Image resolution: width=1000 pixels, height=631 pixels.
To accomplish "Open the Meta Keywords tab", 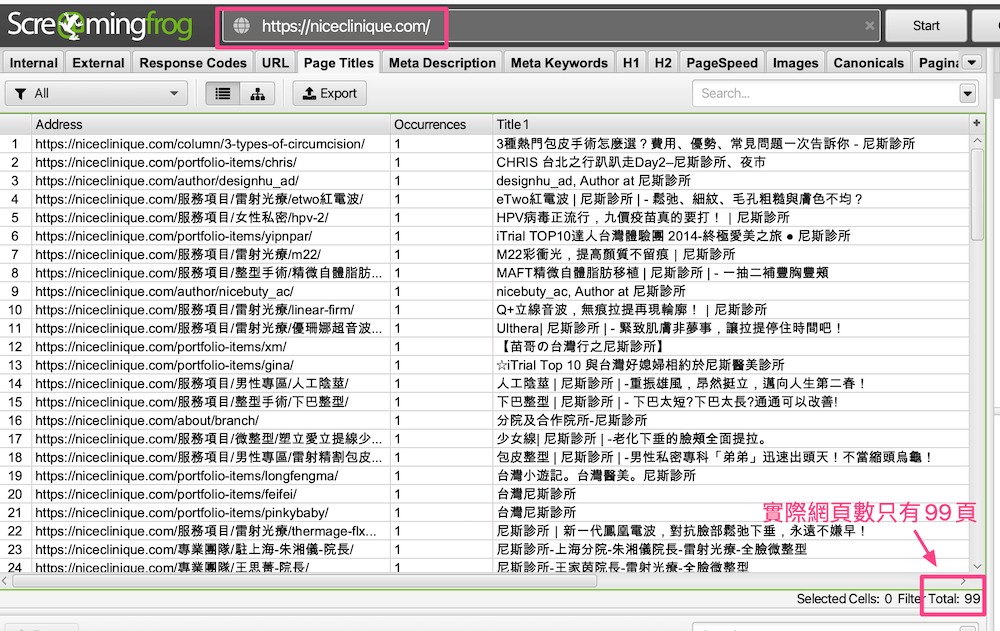I will coord(559,63).
